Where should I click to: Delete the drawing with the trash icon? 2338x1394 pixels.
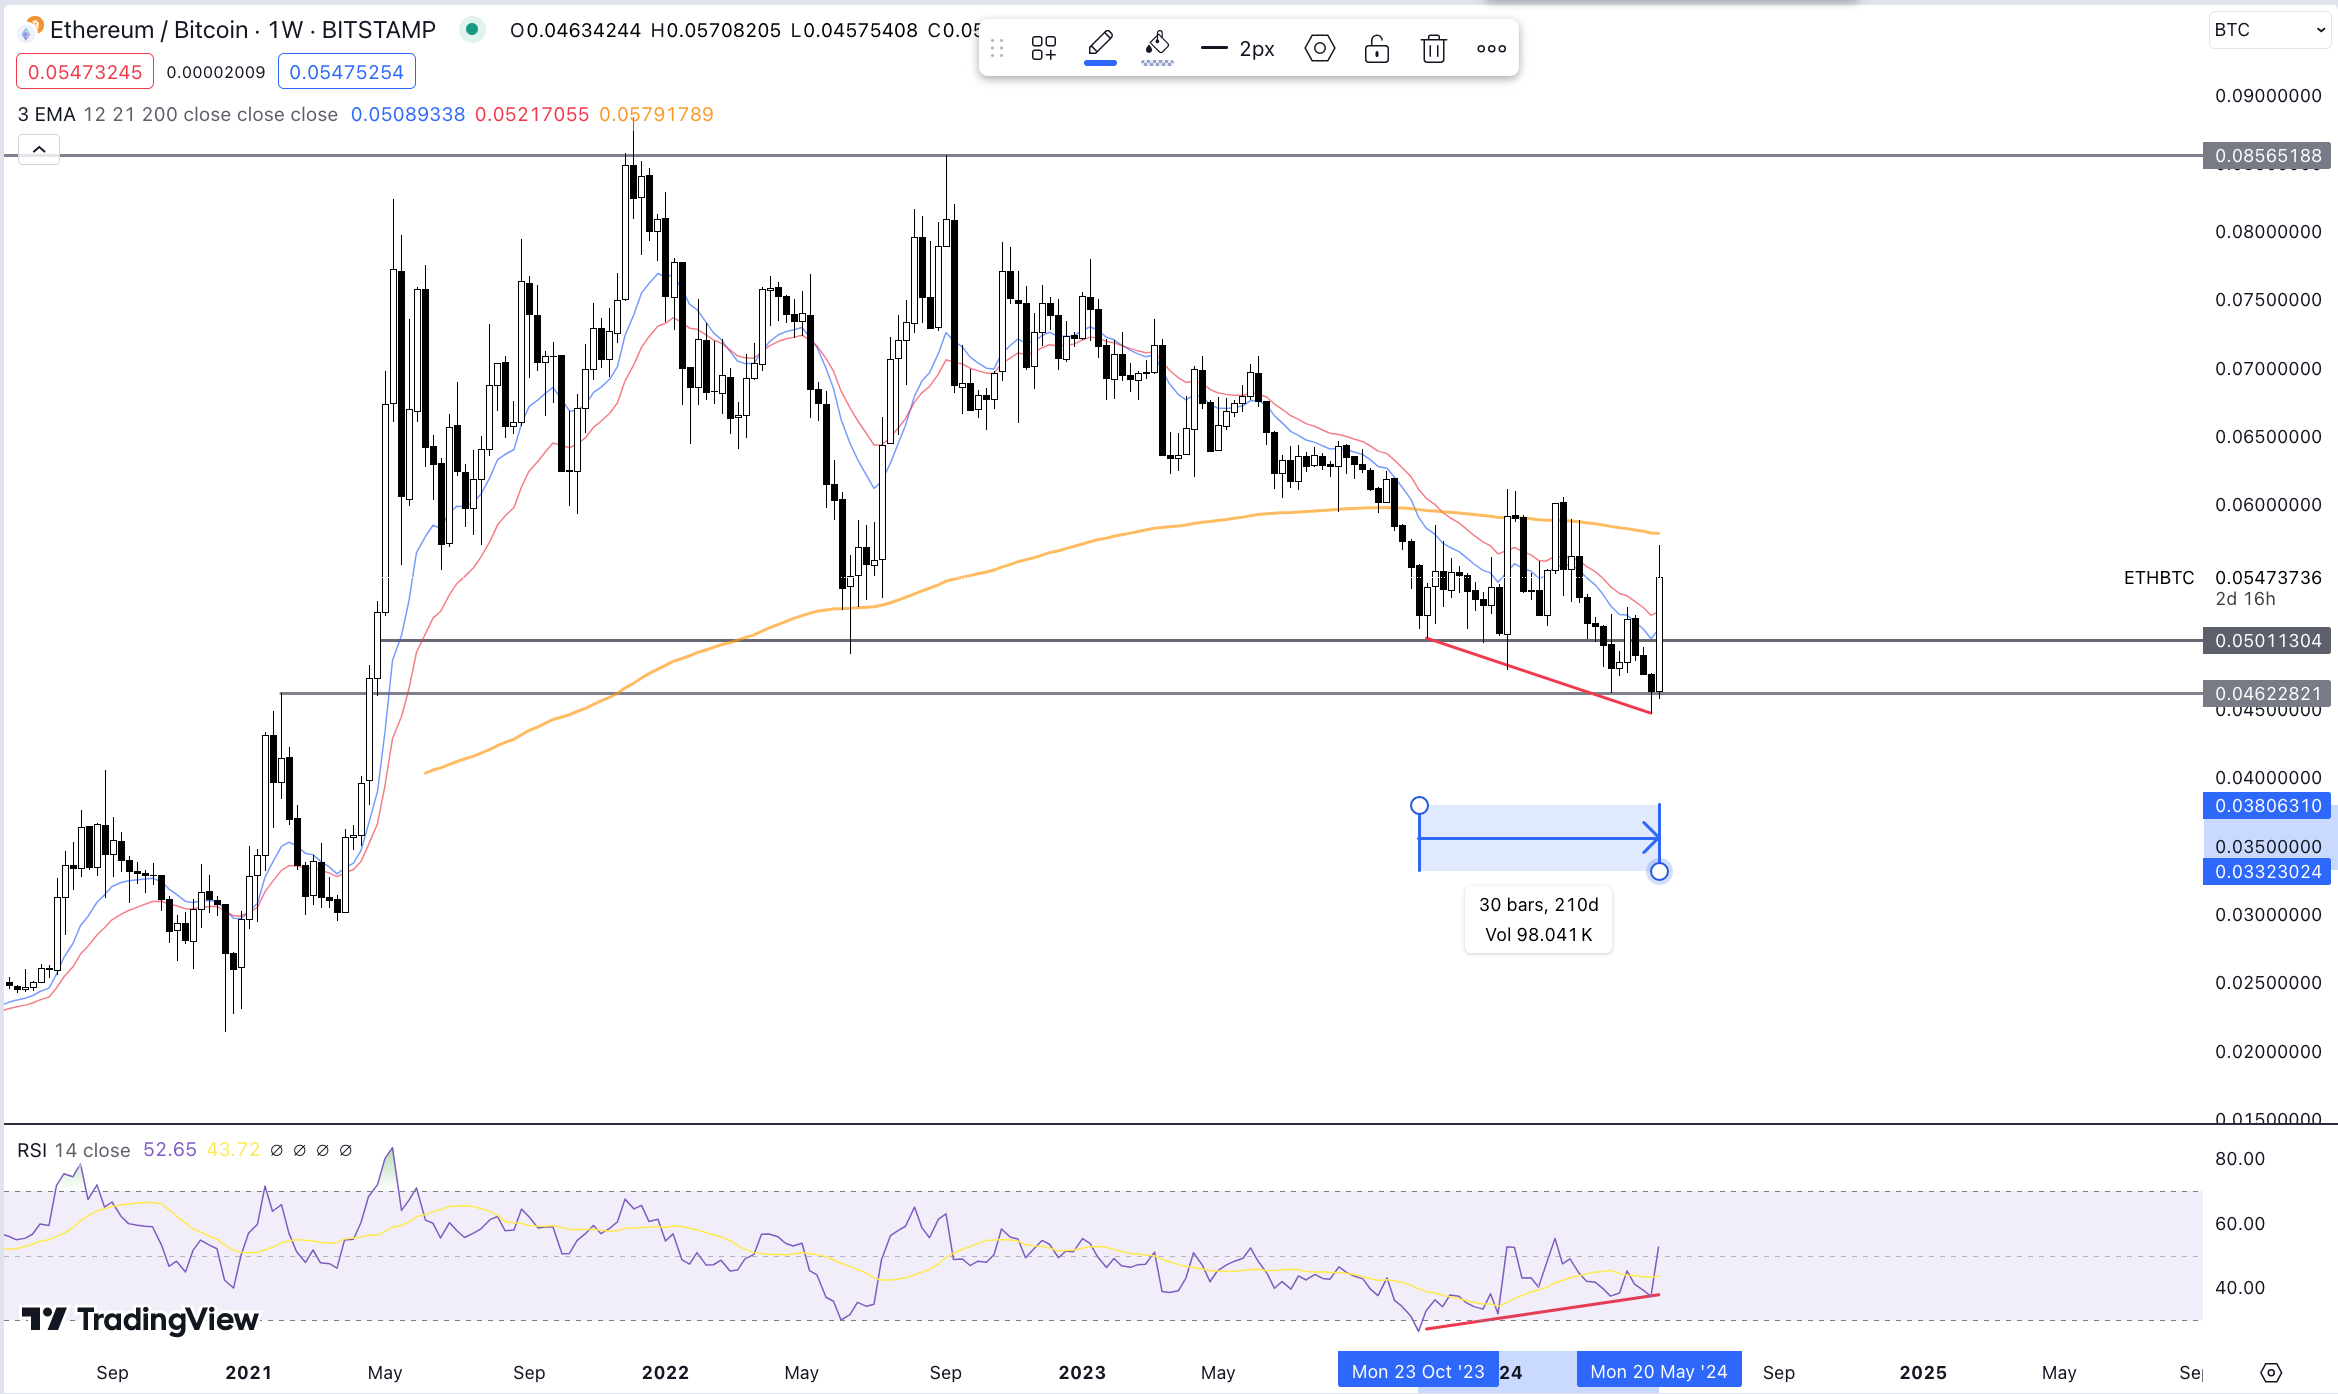point(1433,48)
